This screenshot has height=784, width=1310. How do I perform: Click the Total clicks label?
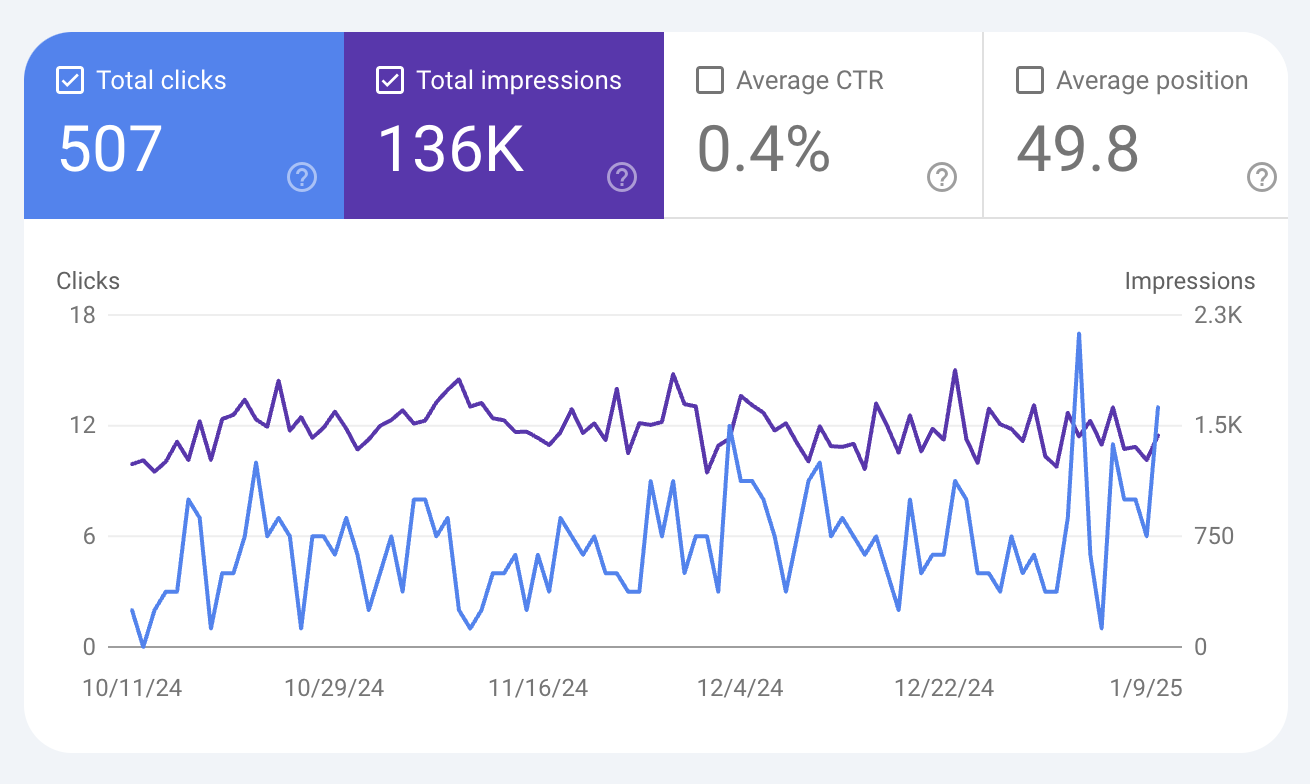[161, 80]
